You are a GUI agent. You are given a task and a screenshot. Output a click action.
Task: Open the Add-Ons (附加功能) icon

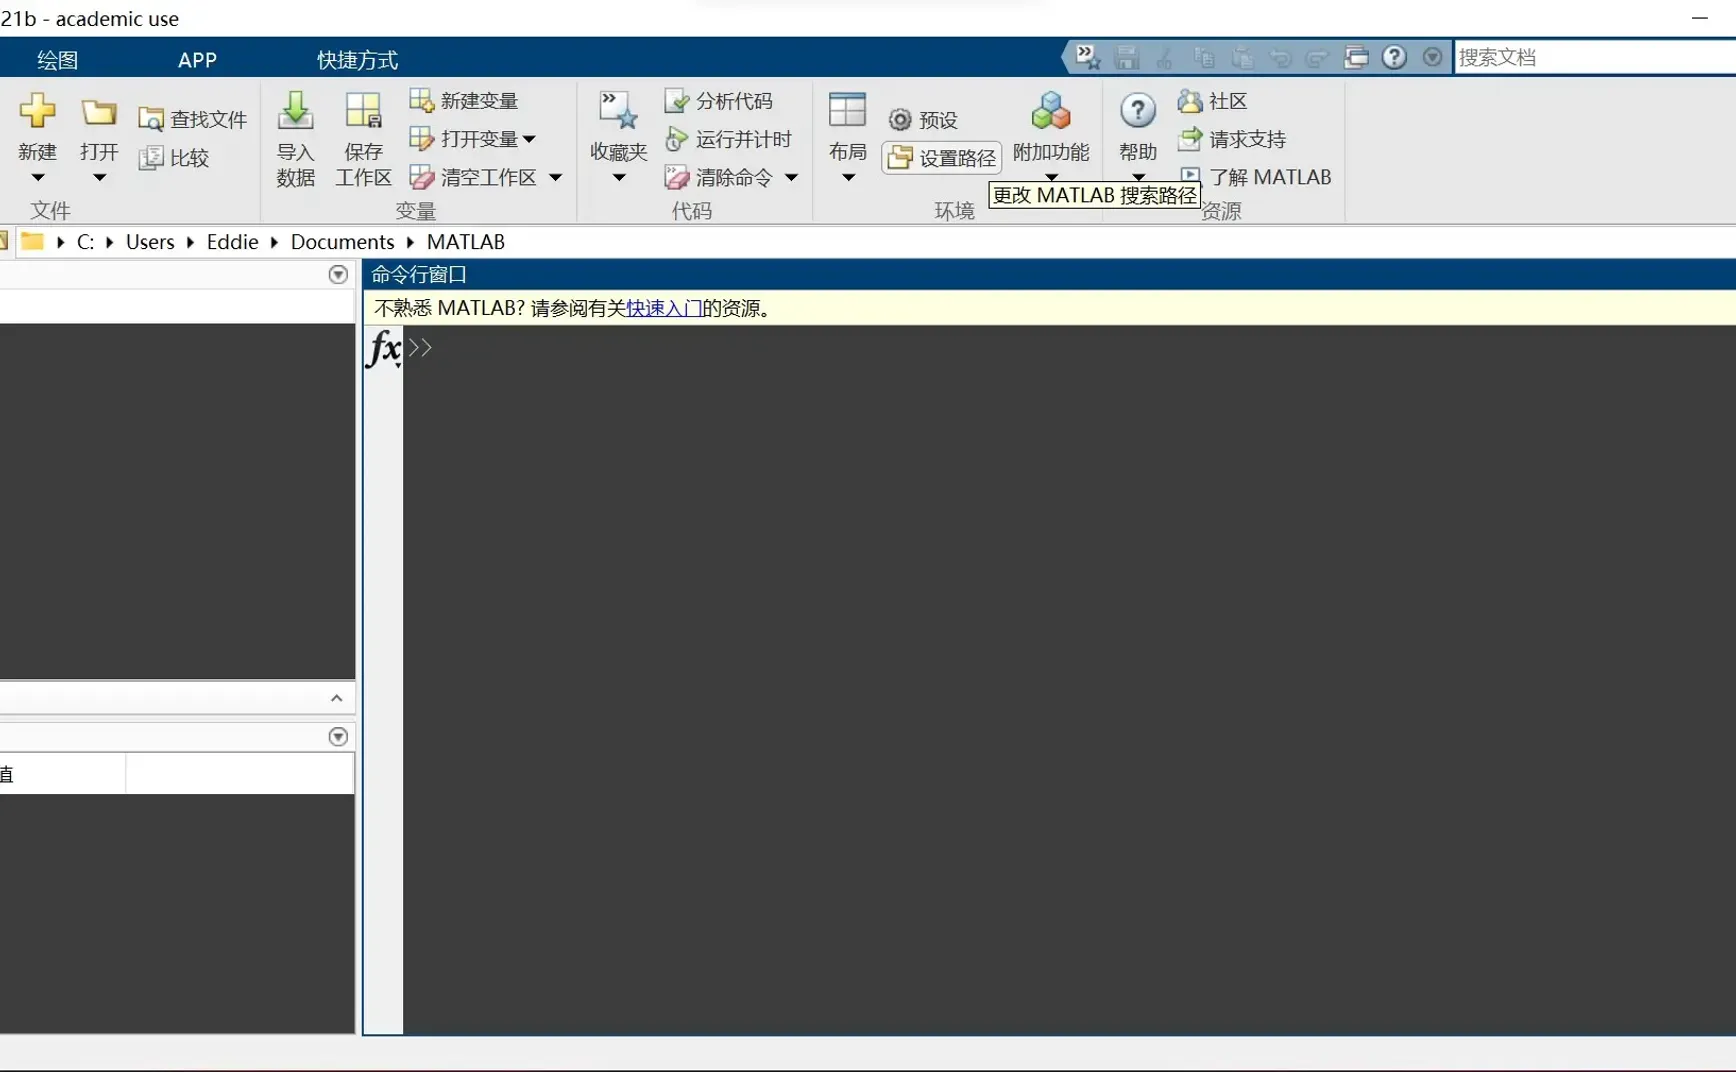(1051, 111)
